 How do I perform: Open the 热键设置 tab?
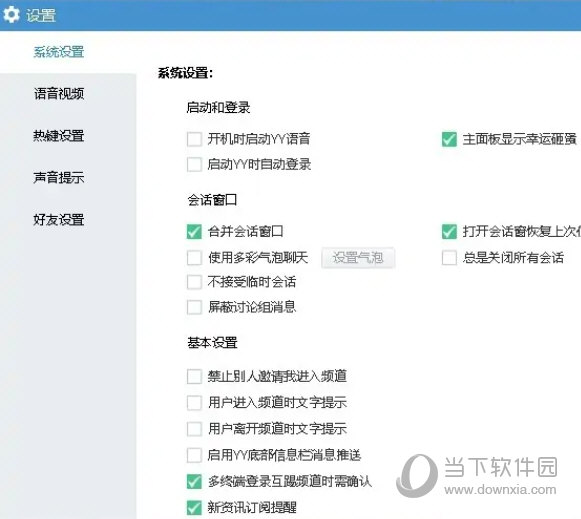click(59, 136)
